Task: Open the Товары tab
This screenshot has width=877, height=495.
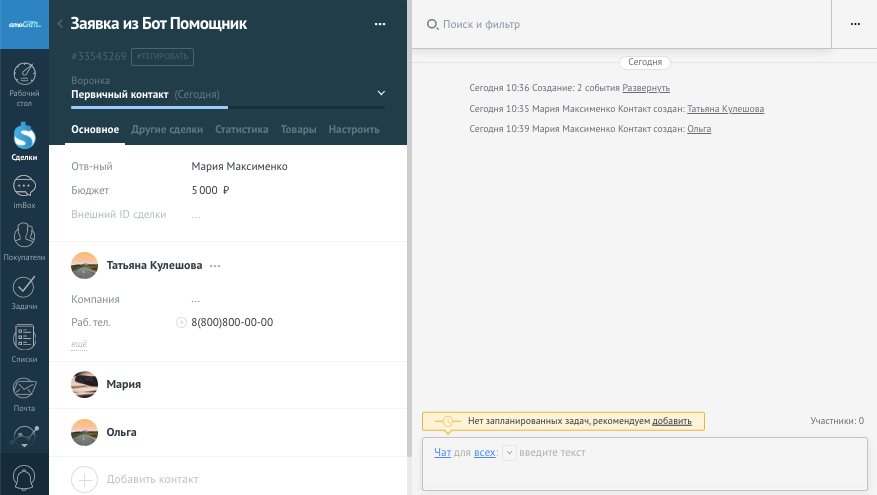Action: tap(298, 130)
